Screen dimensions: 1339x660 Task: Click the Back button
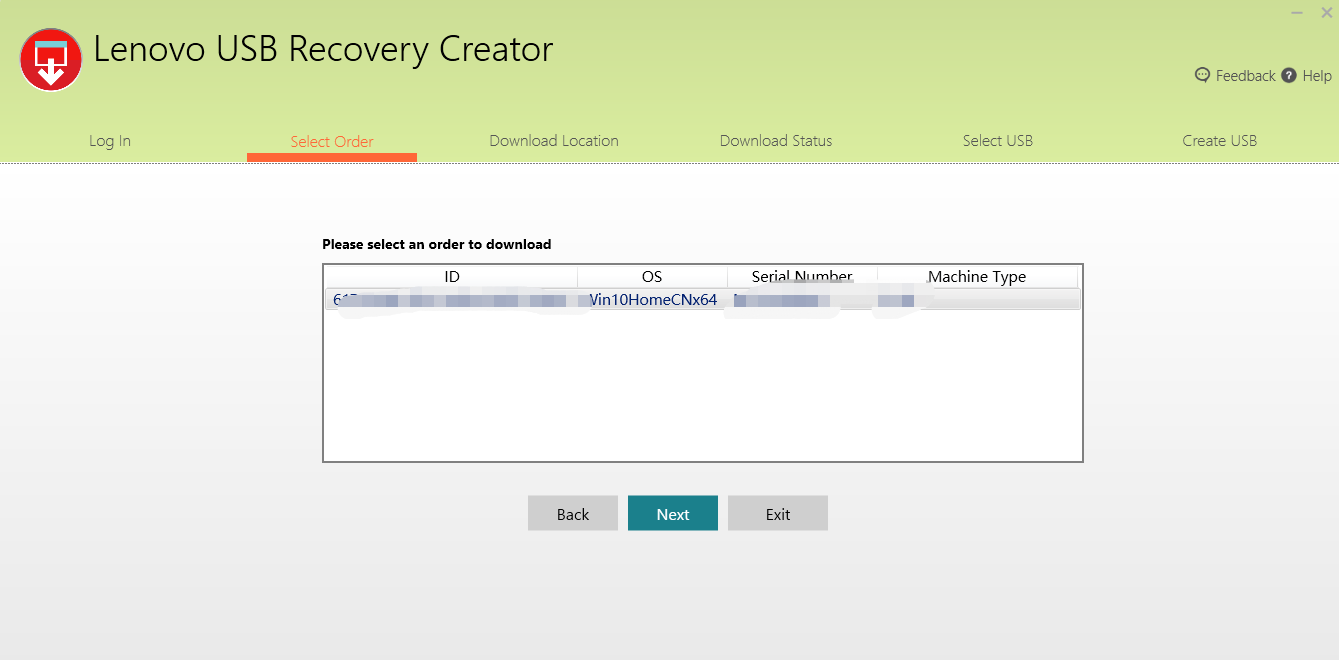pyautogui.click(x=573, y=513)
